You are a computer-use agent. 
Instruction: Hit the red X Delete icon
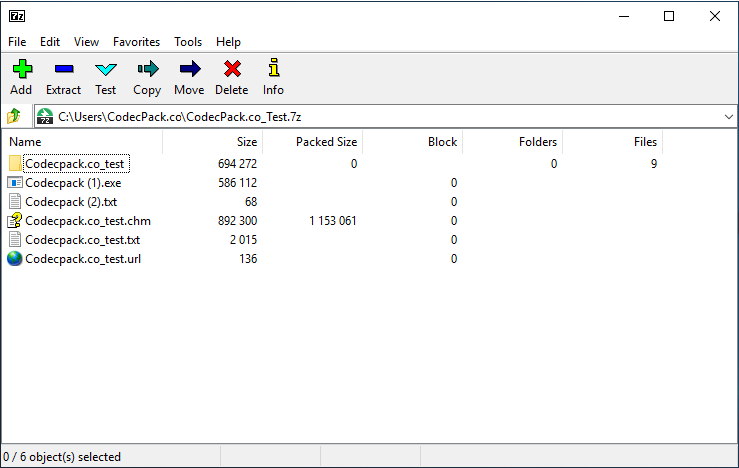tap(232, 69)
